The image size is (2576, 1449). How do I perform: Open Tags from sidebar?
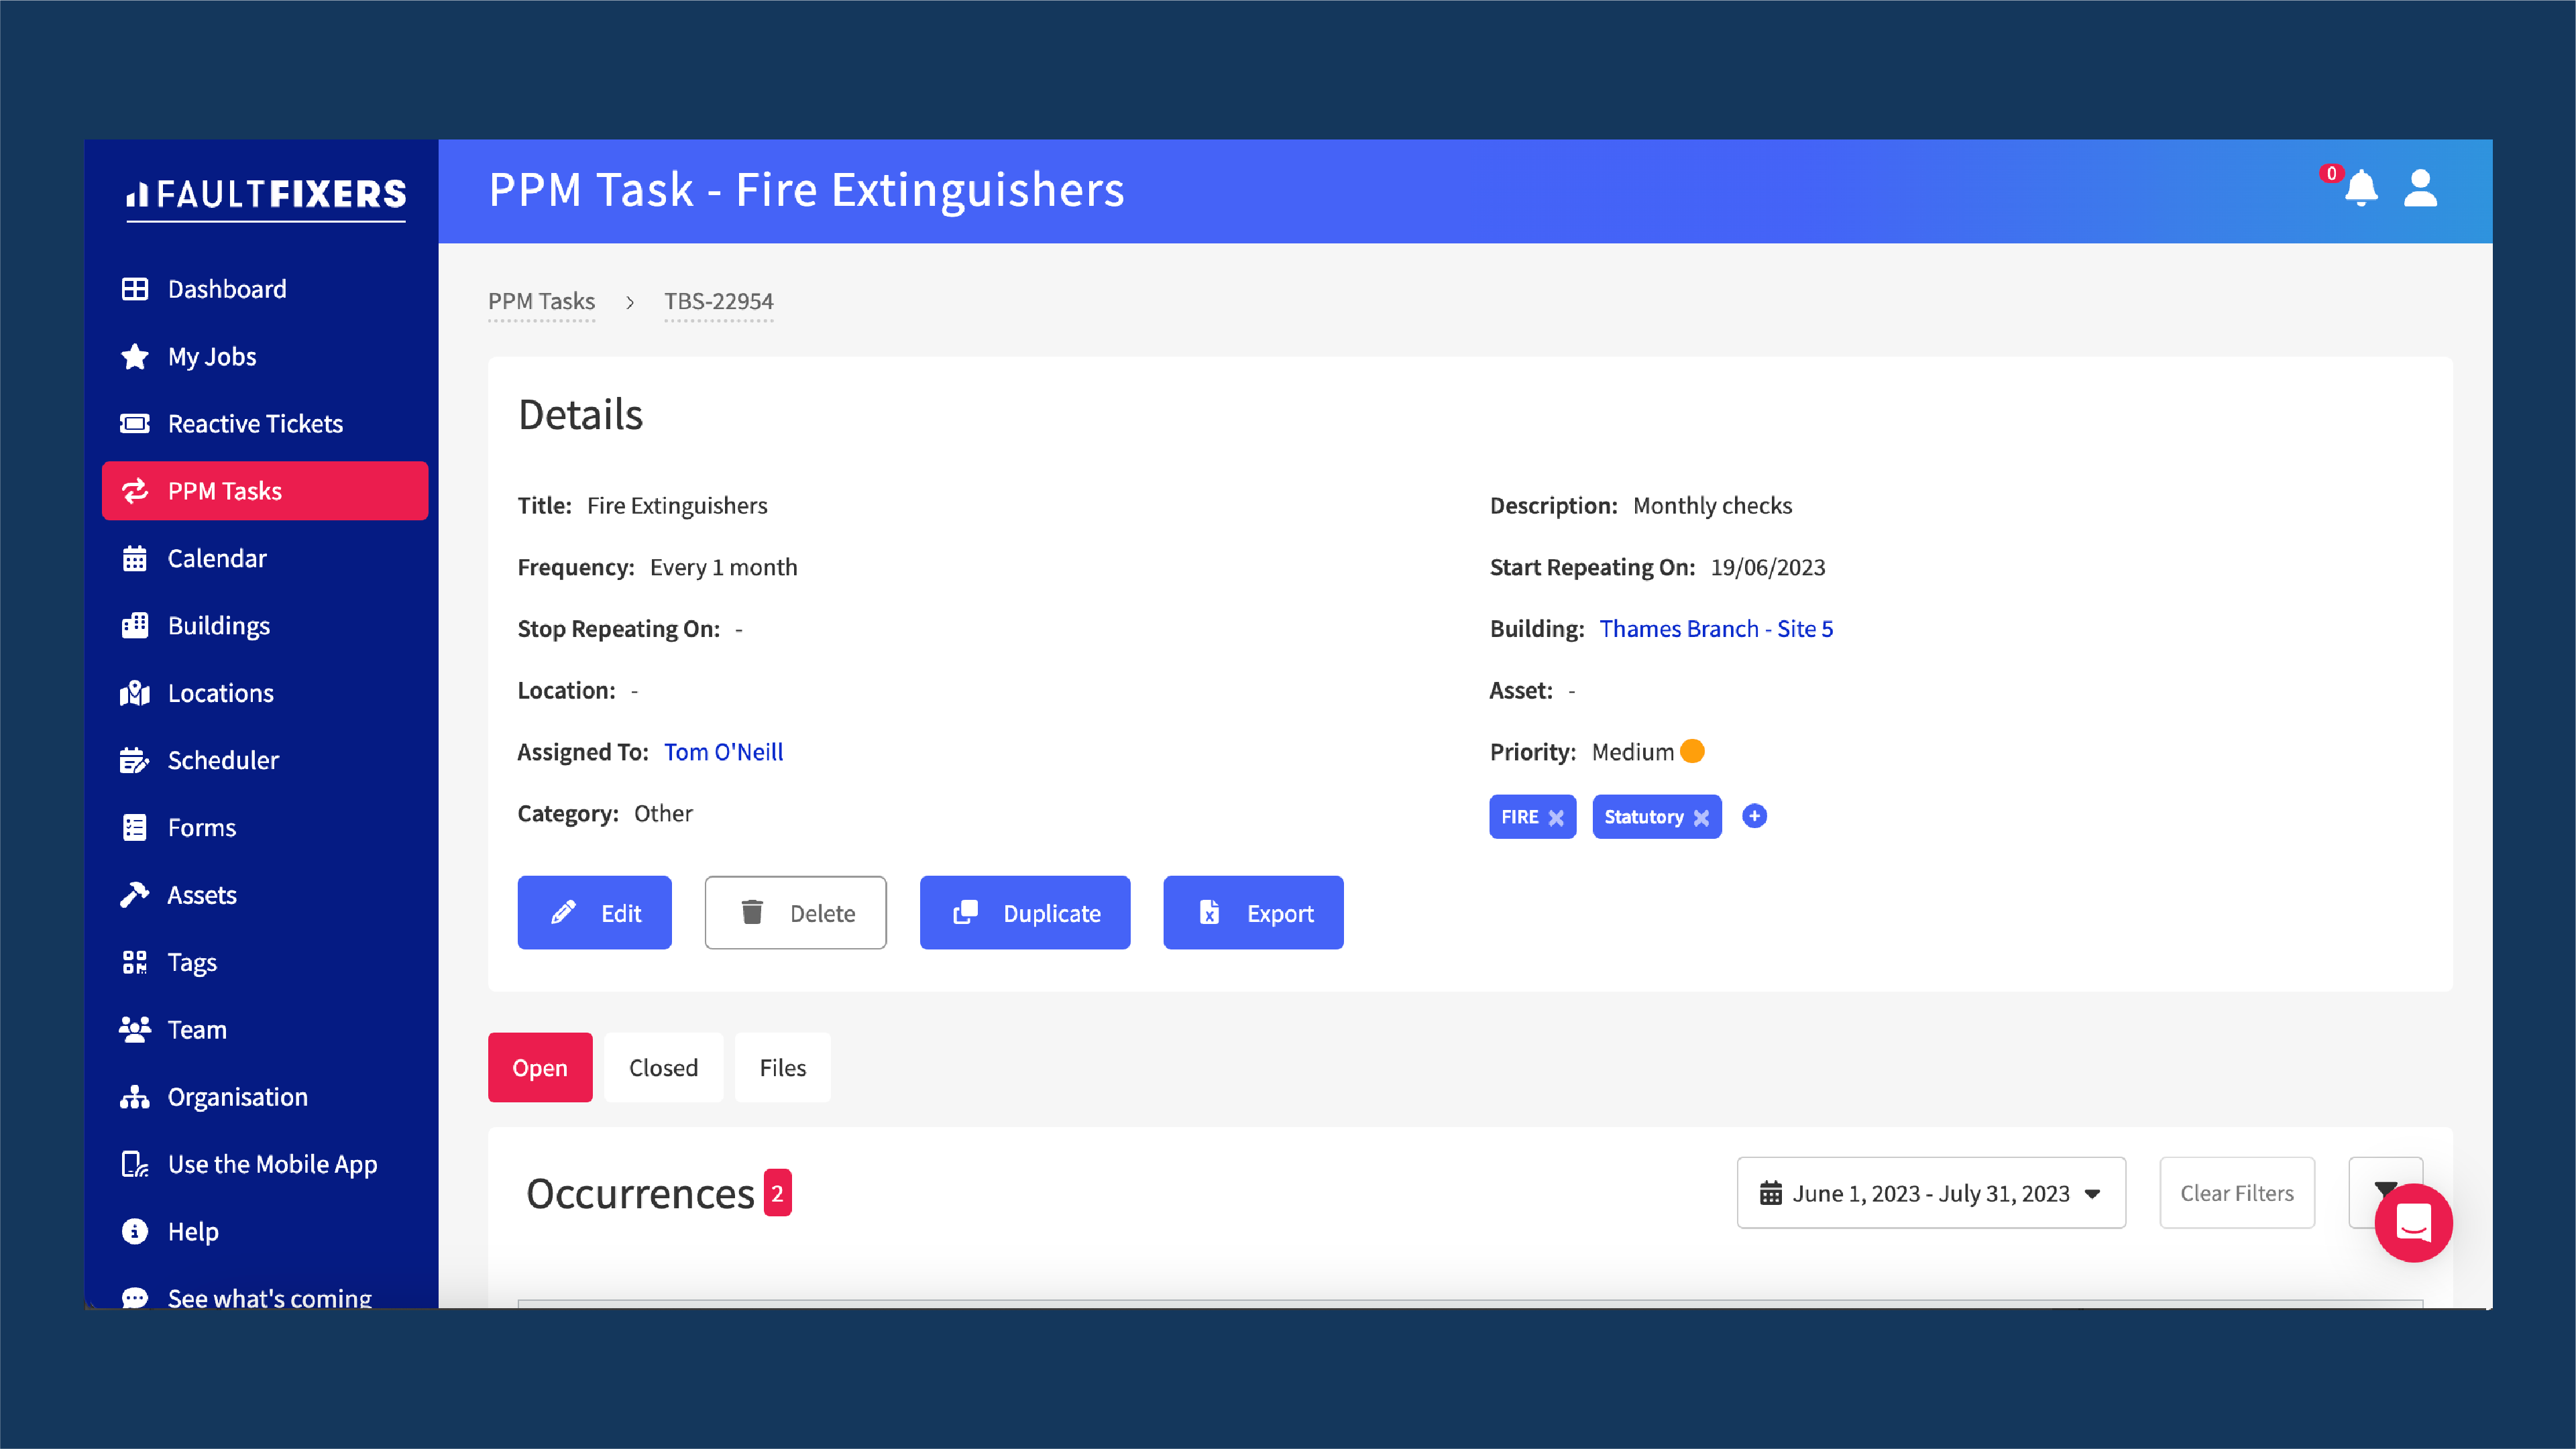pos(192,962)
